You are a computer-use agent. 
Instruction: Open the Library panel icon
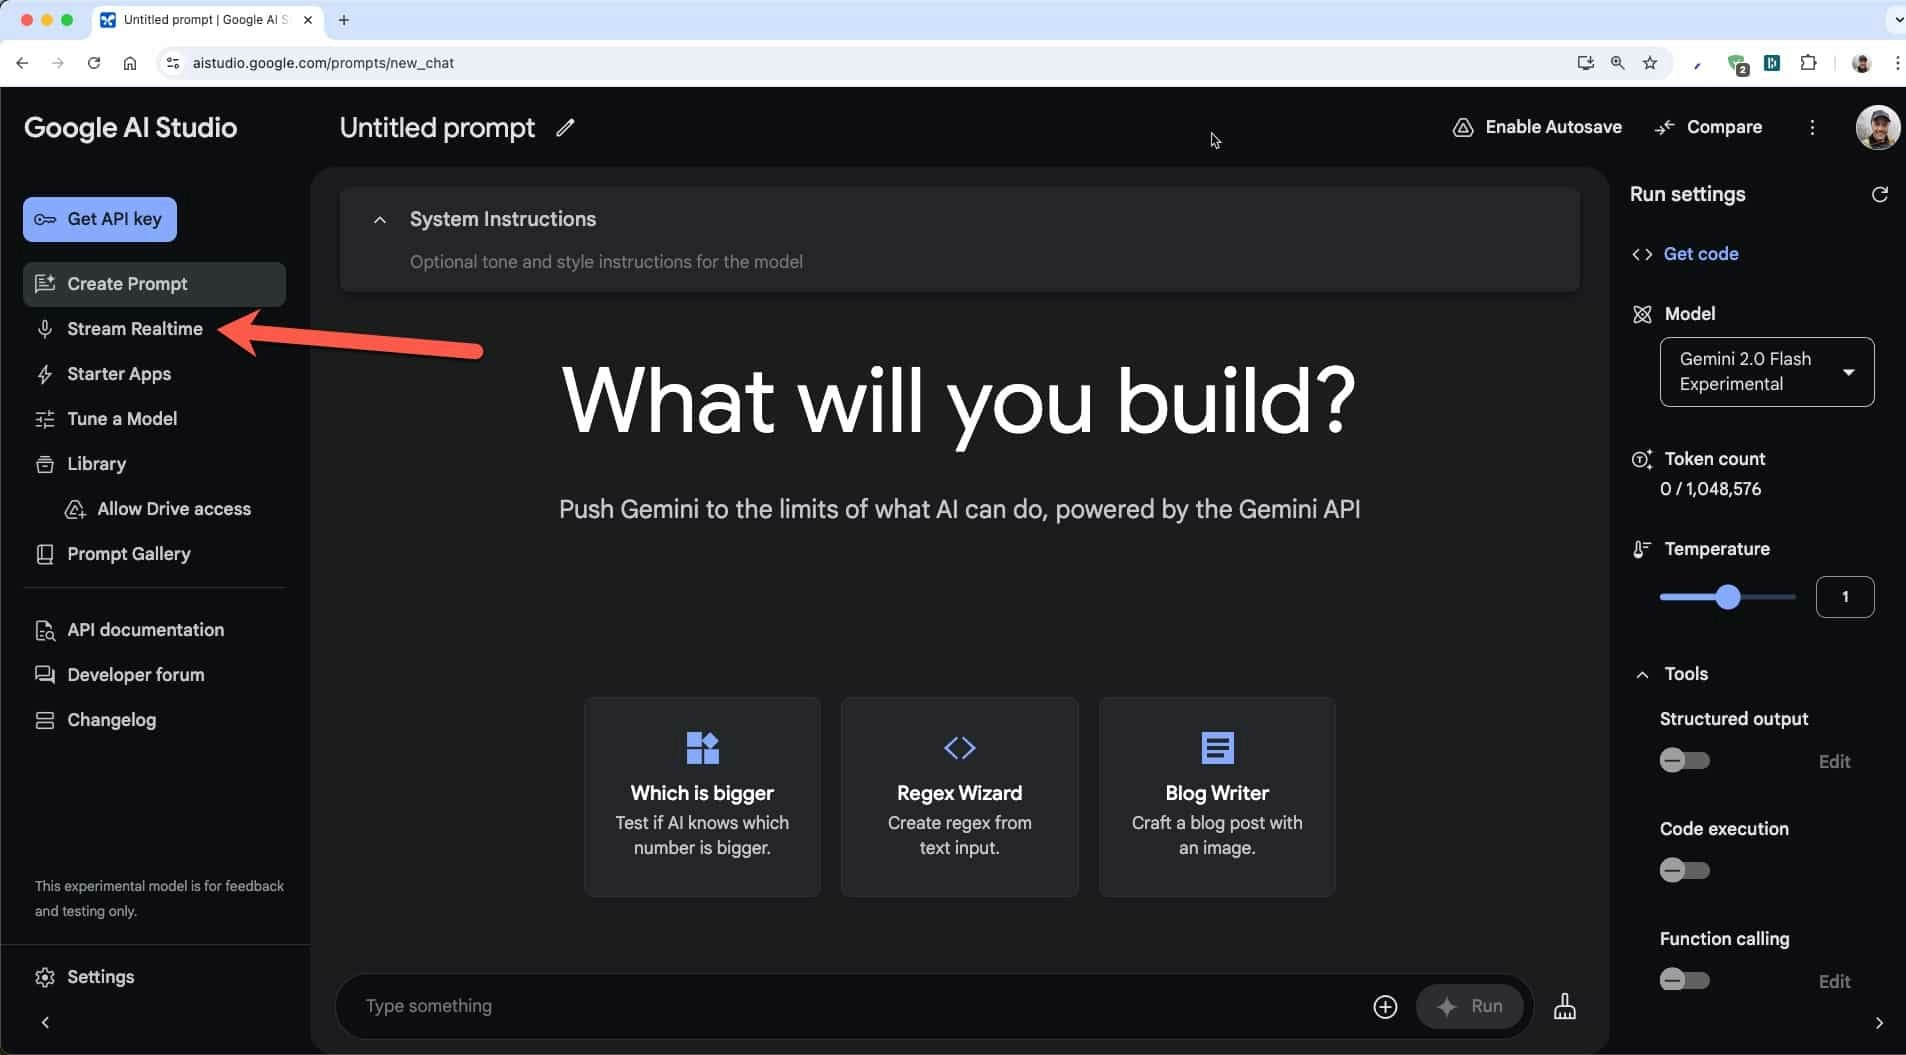(x=46, y=464)
